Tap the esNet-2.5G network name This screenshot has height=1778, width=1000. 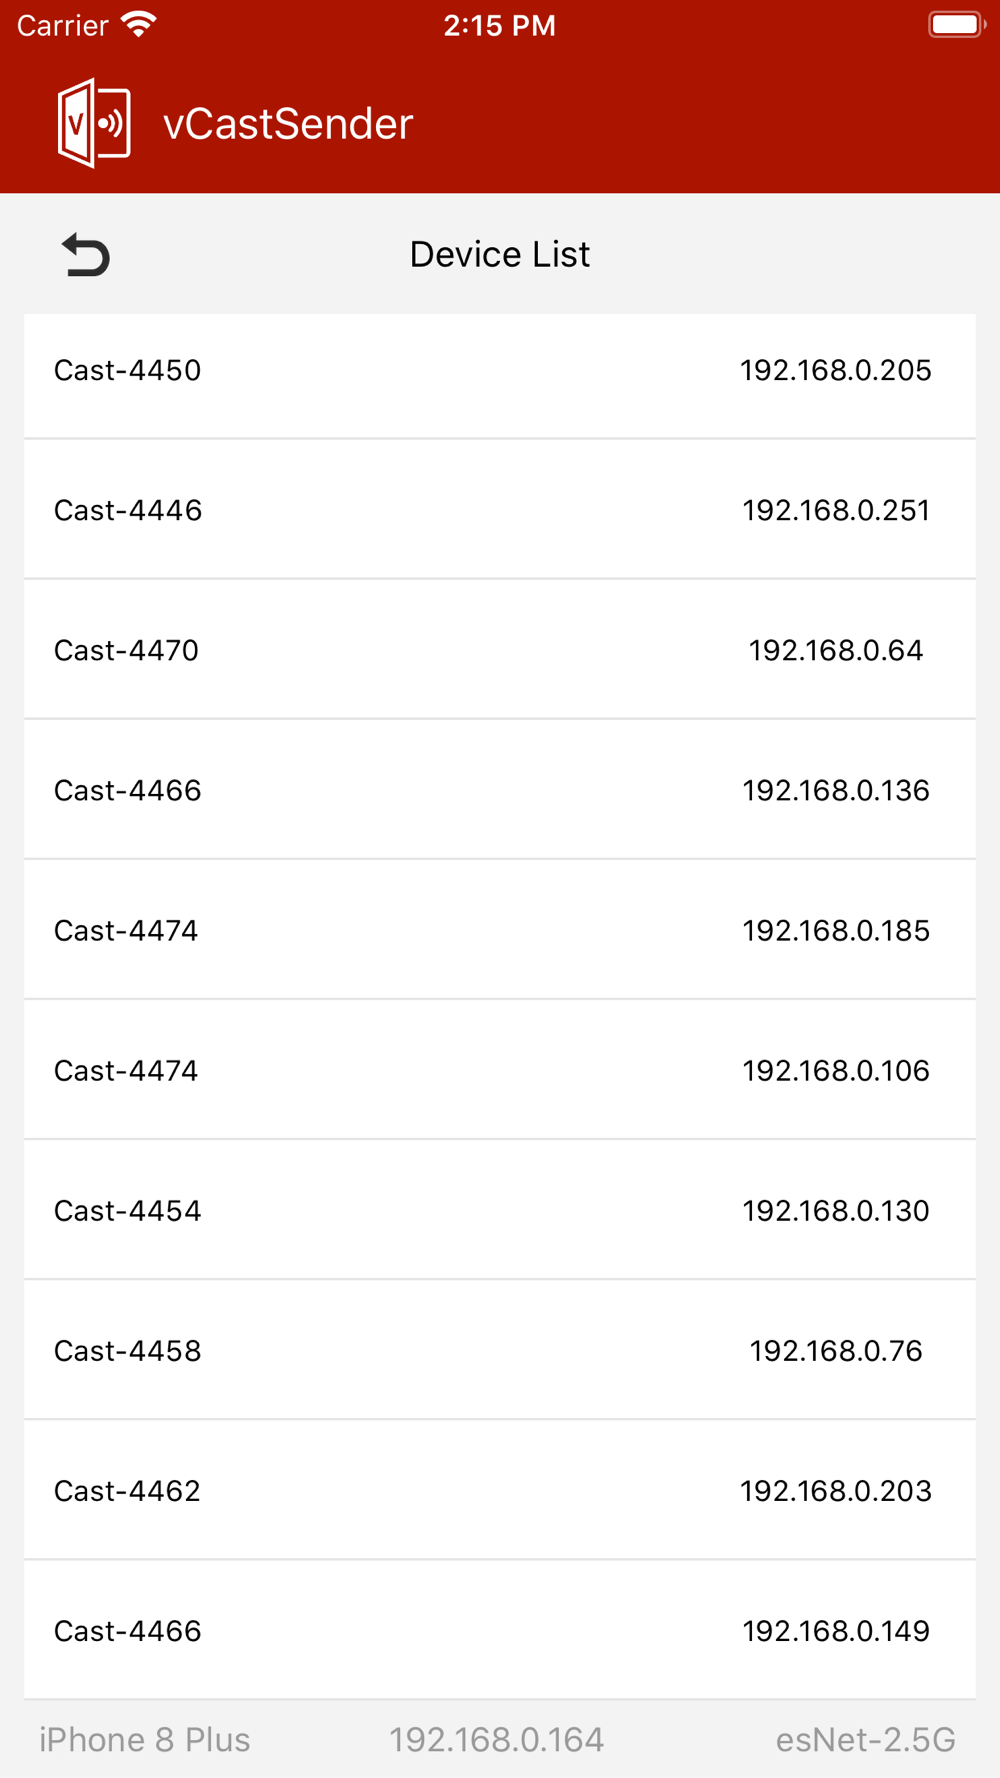point(866,1740)
